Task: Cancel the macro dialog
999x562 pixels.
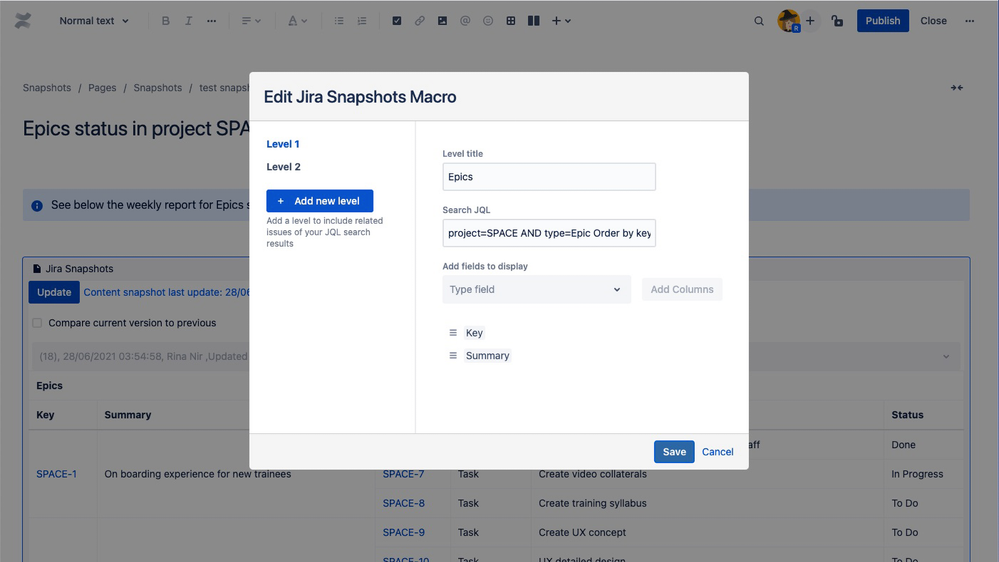Action: pyautogui.click(x=717, y=452)
